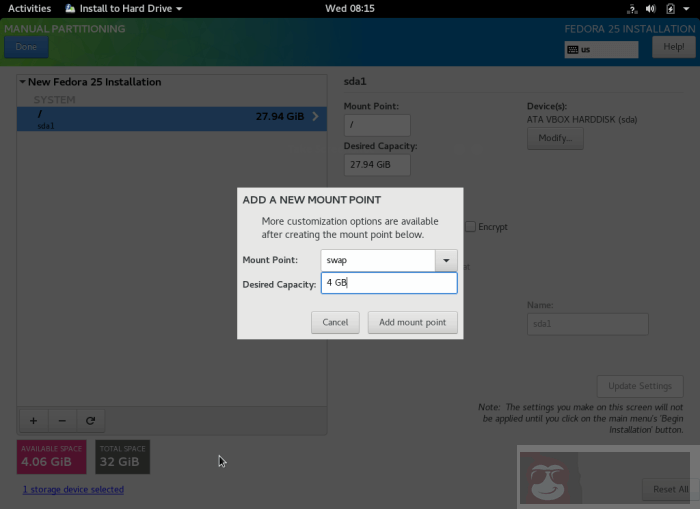Open the Install to Hard Drive app menu
700x509 pixels.
pyautogui.click(x=124, y=8)
